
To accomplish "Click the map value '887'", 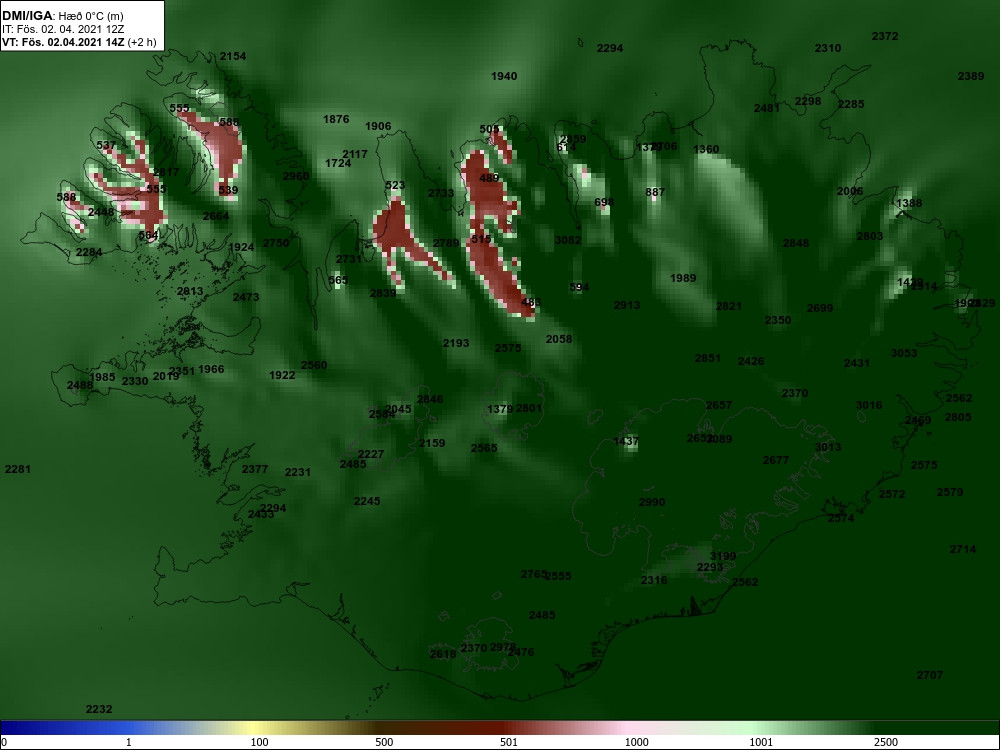I will (x=655, y=192).
